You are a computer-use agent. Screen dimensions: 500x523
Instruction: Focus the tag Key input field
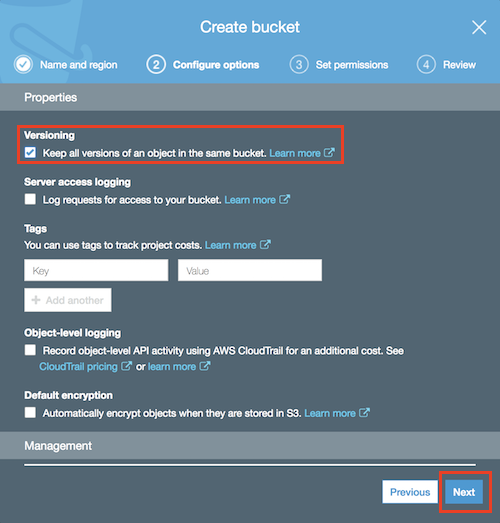pos(96,270)
